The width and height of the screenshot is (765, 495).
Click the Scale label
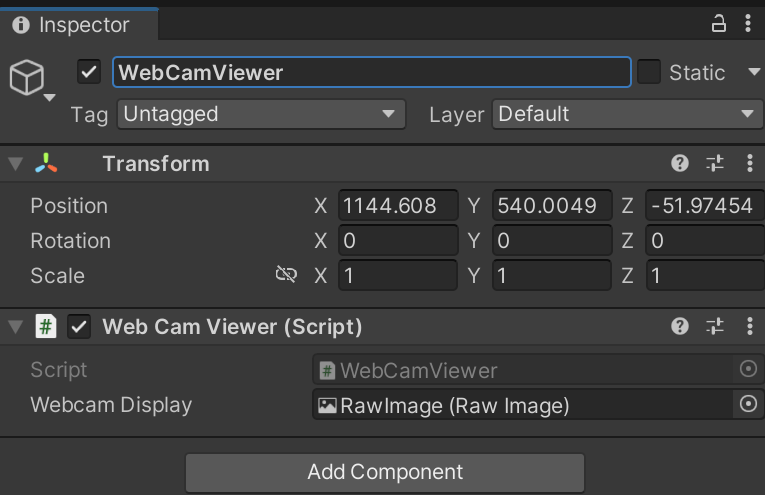point(58,276)
